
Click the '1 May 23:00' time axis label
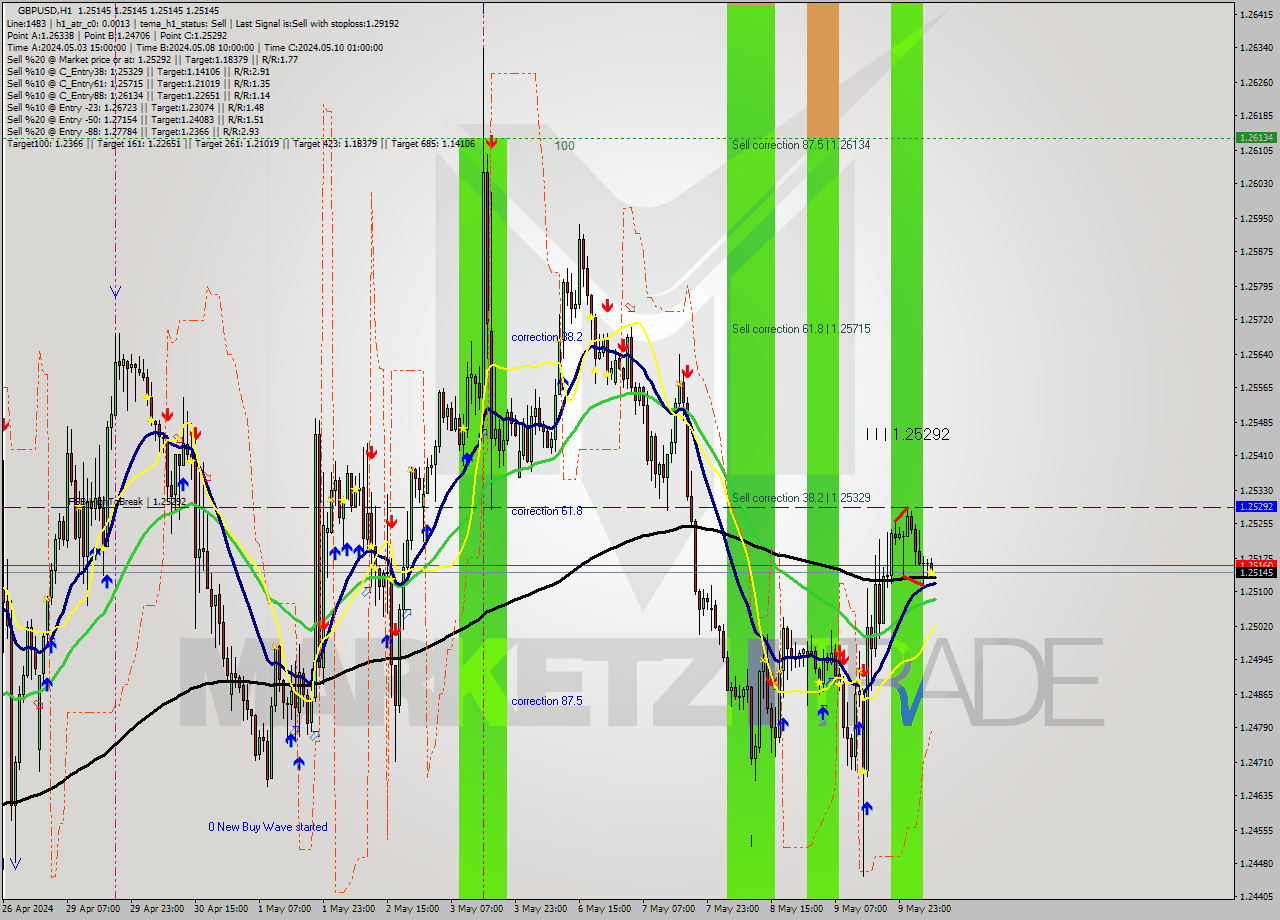(x=350, y=909)
